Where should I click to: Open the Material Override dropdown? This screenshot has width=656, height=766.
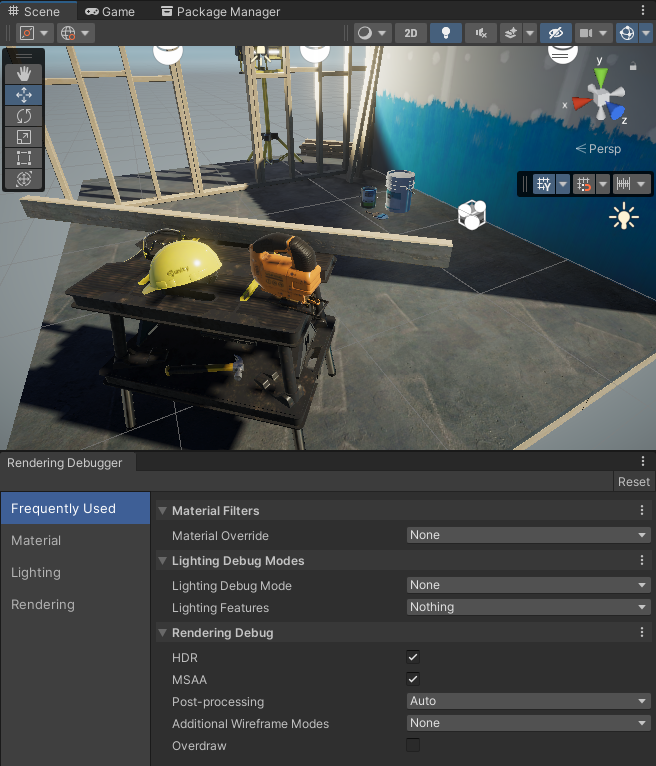(529, 535)
